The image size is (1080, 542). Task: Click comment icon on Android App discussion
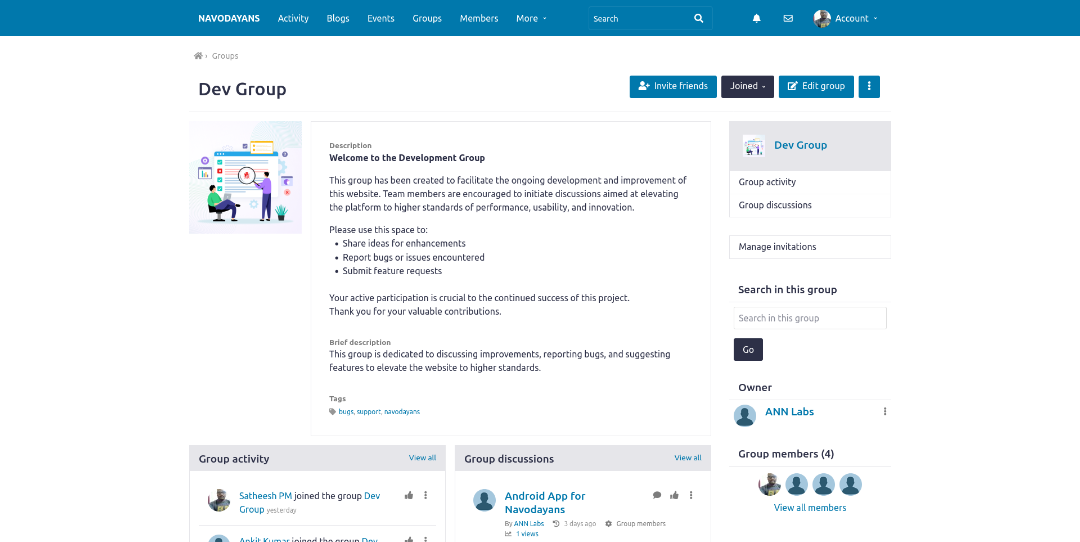point(657,495)
